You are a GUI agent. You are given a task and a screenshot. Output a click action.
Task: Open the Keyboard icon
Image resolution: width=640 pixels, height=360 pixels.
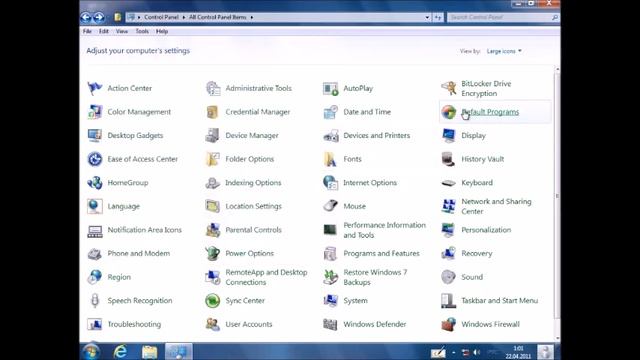(449, 183)
